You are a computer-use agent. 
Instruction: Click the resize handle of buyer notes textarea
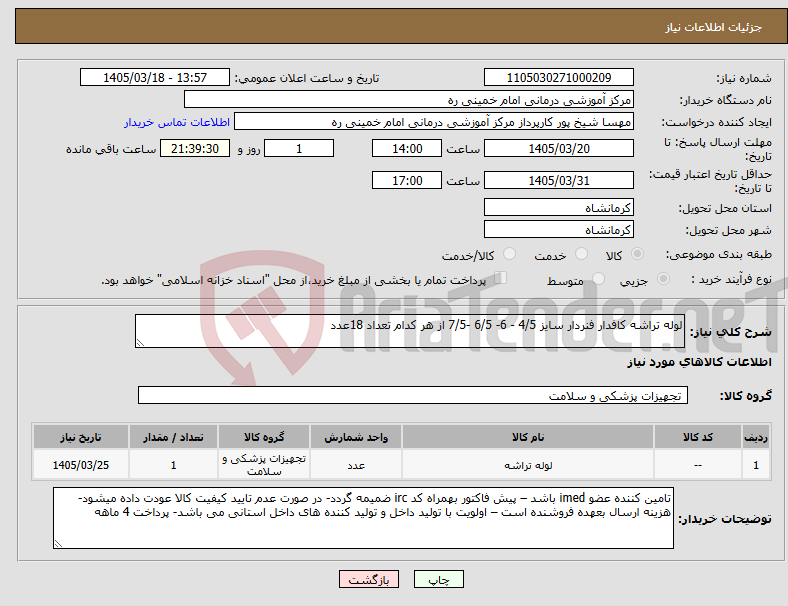[58, 544]
